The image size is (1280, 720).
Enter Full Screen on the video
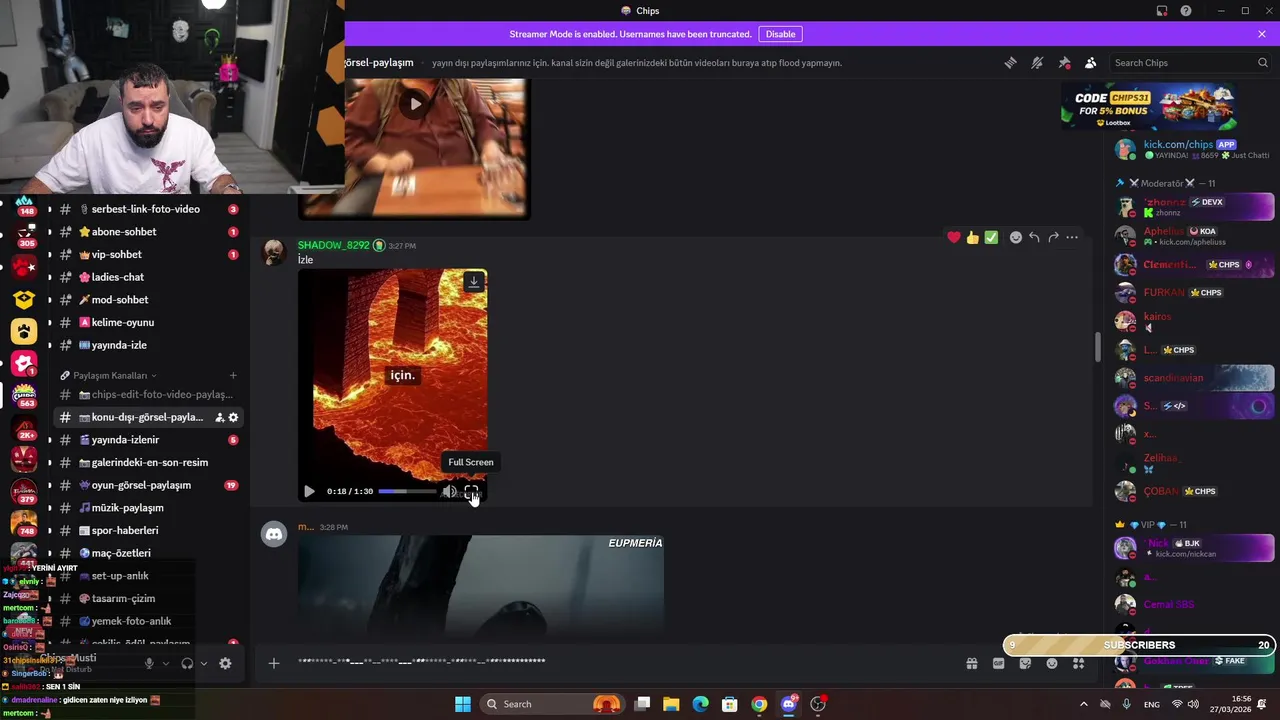pyautogui.click(x=471, y=491)
